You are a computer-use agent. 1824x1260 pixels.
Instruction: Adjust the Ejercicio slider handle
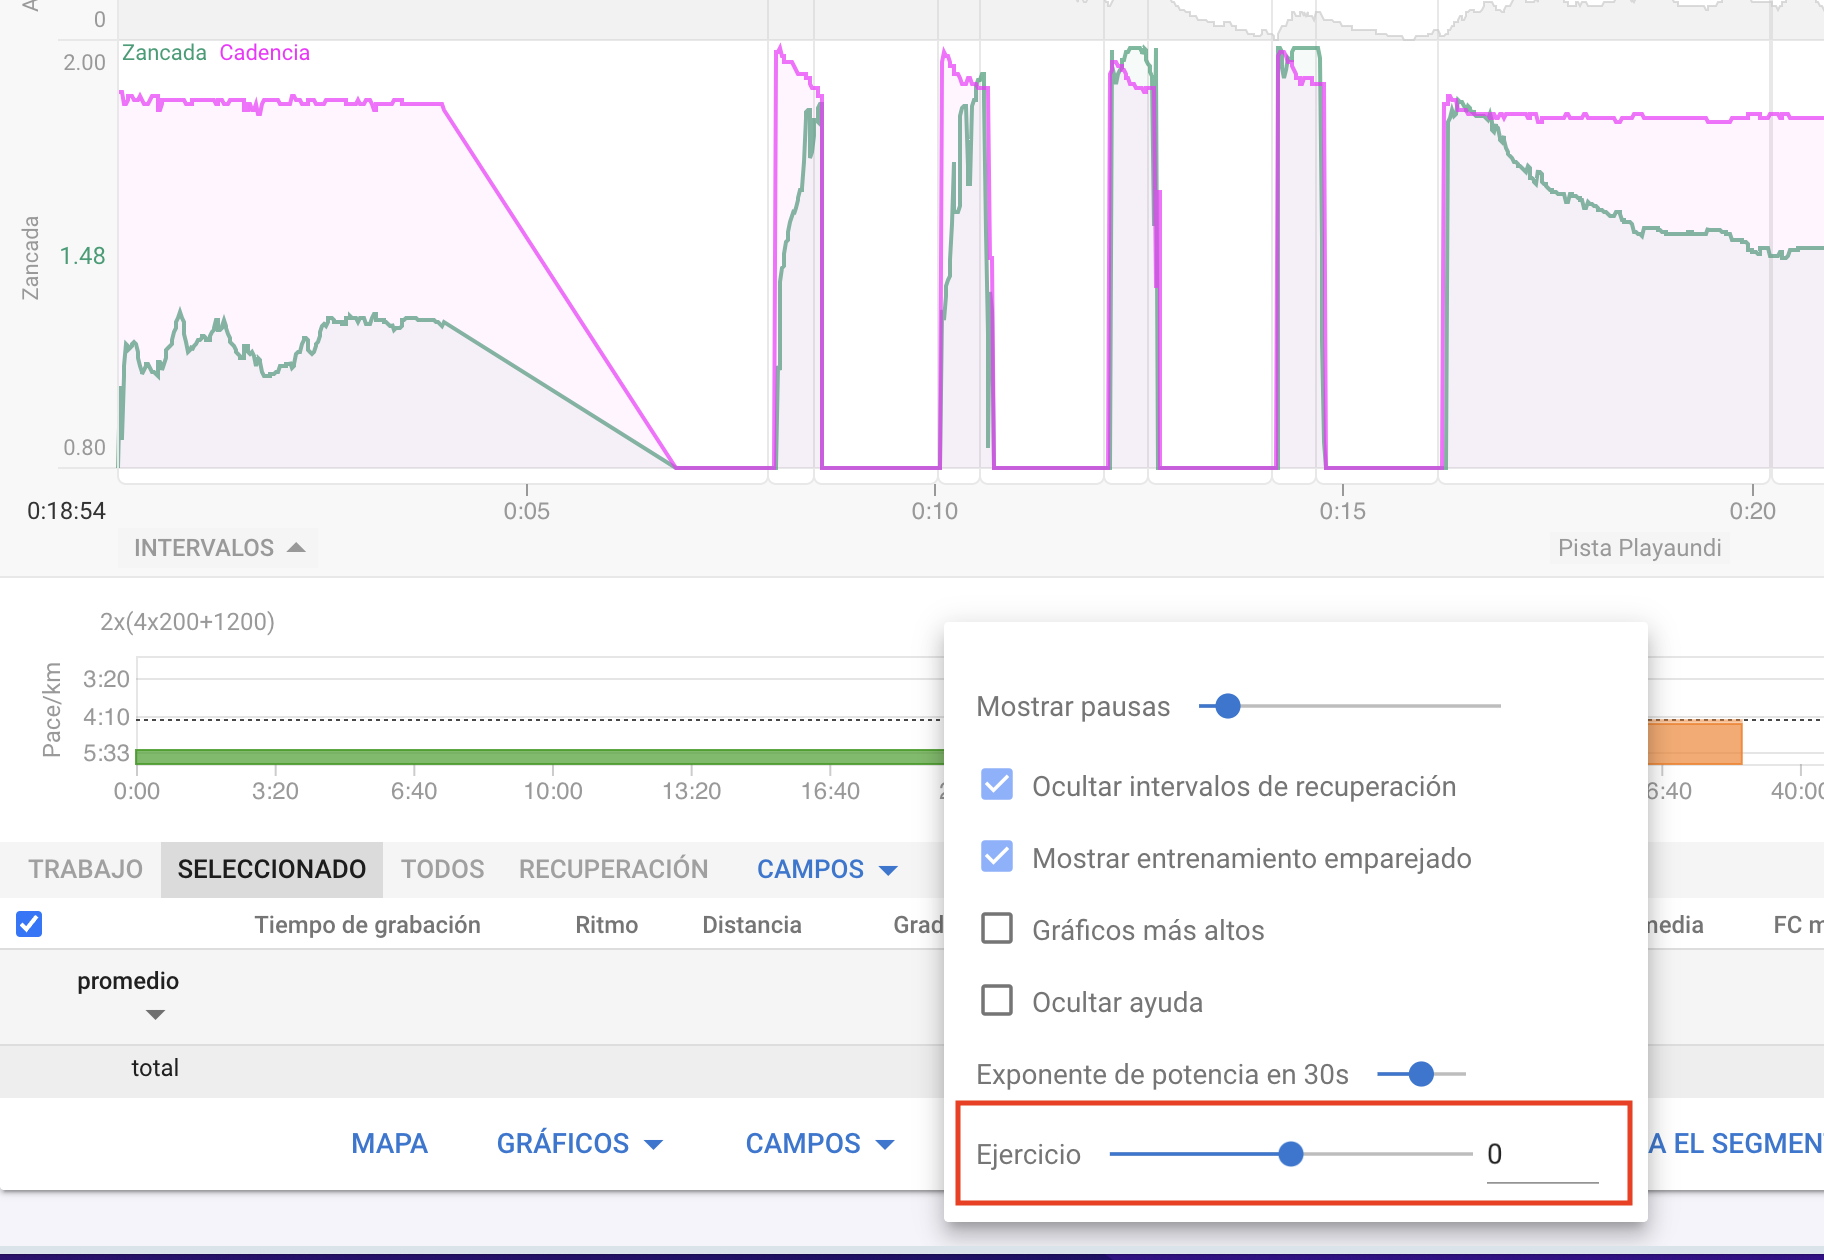click(x=1291, y=1154)
